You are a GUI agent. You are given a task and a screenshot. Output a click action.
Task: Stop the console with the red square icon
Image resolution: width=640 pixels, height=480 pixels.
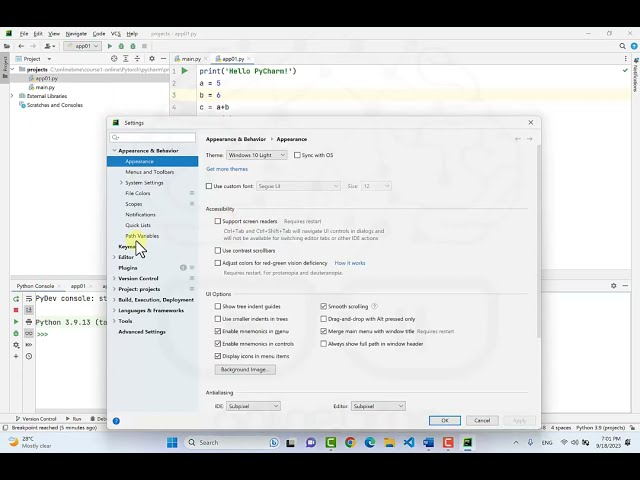pos(16,310)
